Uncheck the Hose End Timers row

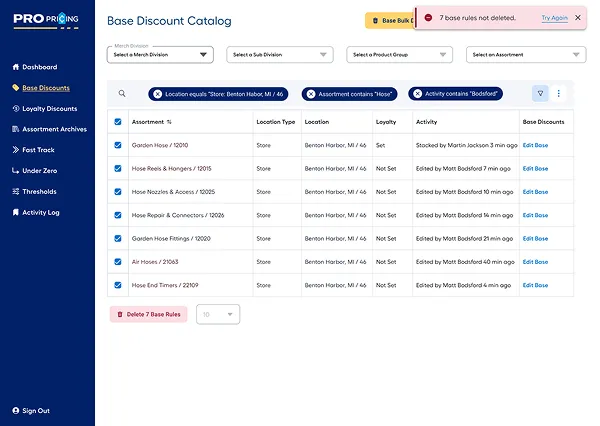118,285
